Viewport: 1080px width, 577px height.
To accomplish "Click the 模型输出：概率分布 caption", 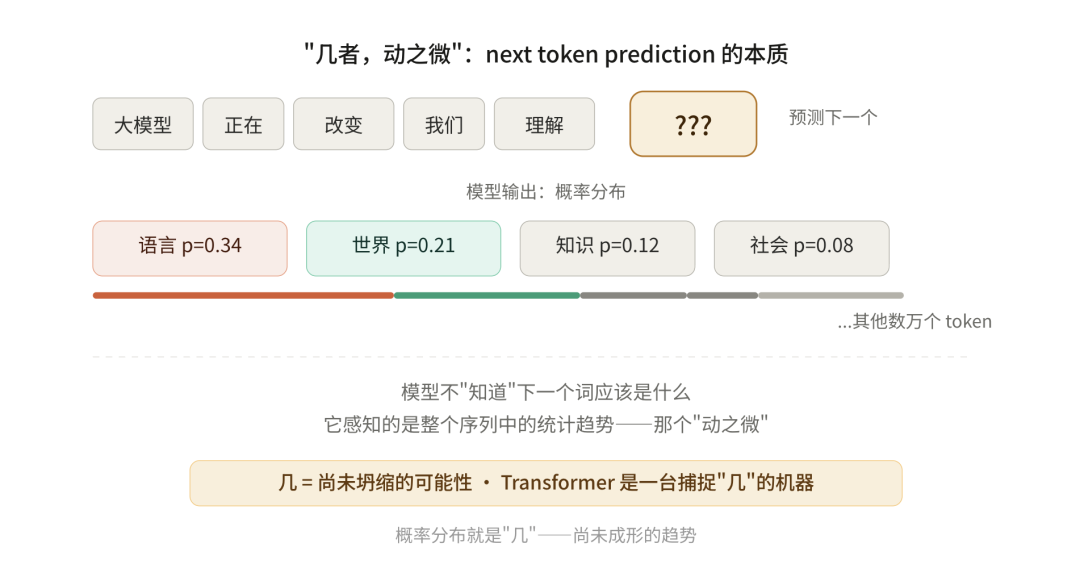I will (x=546, y=192).
